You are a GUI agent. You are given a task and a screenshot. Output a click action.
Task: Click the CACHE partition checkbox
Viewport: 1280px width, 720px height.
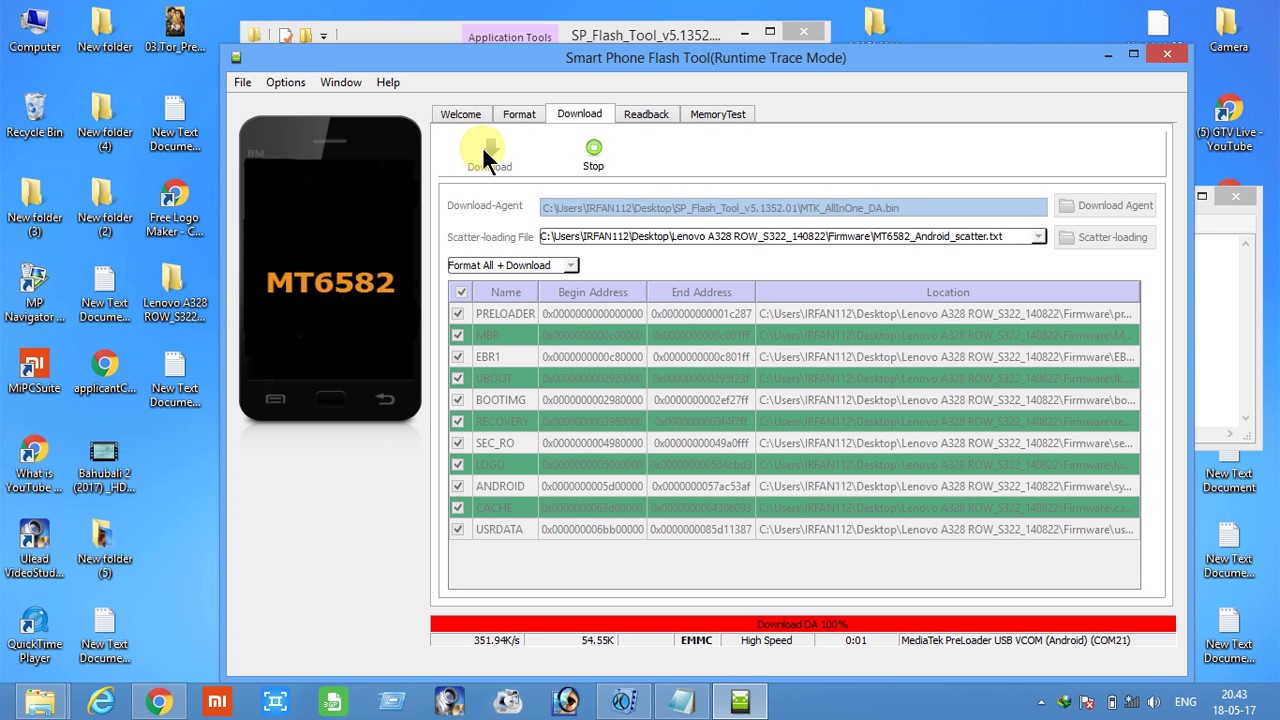click(458, 508)
